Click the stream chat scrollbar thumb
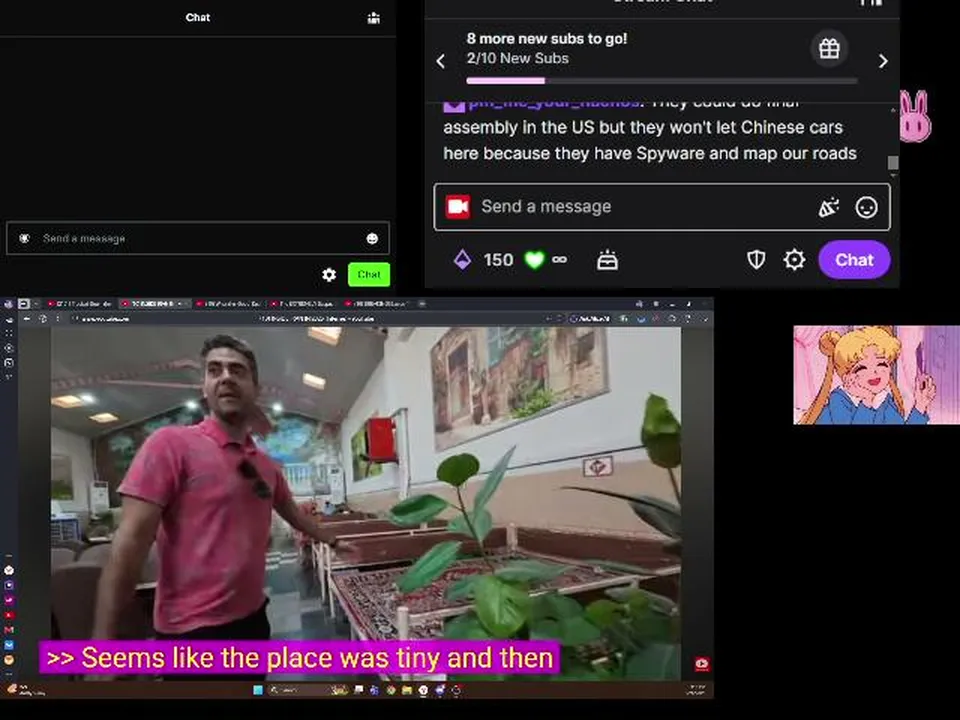The height and width of the screenshot is (720, 960). coord(893,162)
